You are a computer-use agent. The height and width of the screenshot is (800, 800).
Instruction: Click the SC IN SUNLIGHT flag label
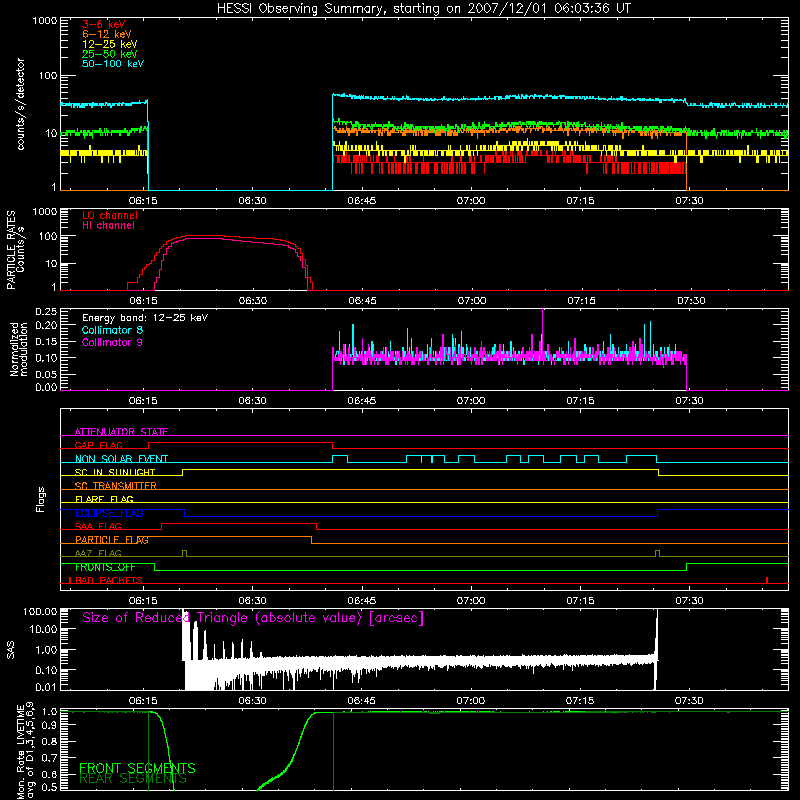tap(115, 472)
